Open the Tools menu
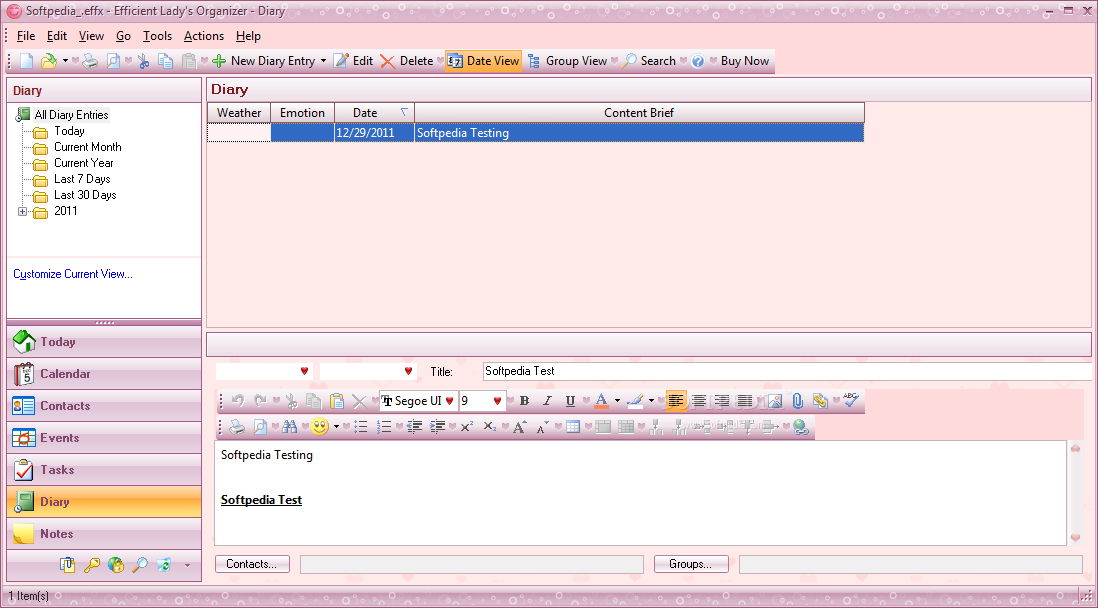1098x608 pixels. tap(158, 36)
